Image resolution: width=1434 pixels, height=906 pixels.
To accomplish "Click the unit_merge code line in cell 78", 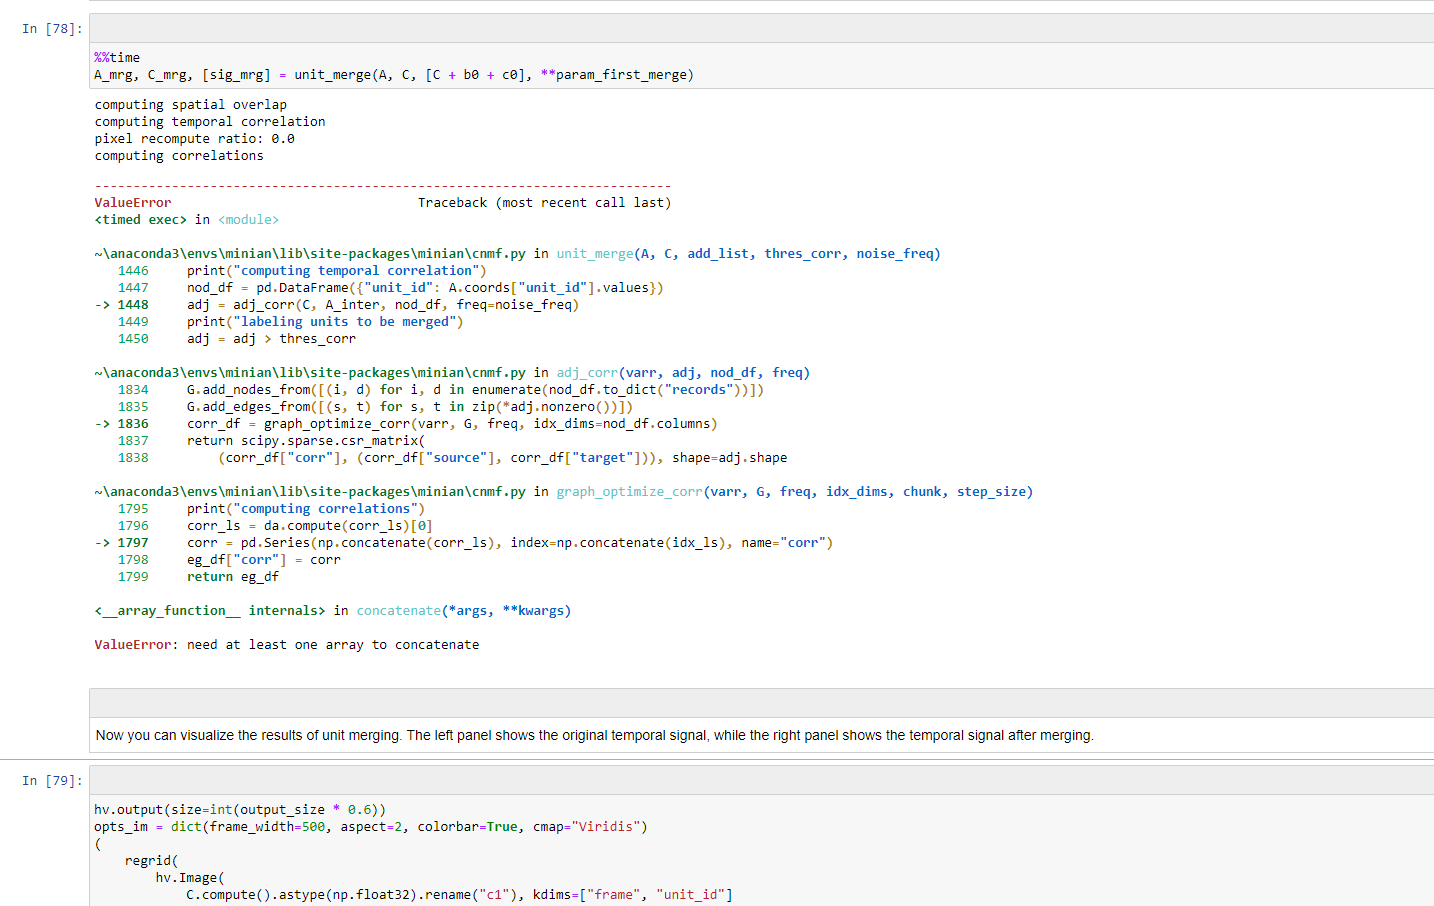I will 394,75.
